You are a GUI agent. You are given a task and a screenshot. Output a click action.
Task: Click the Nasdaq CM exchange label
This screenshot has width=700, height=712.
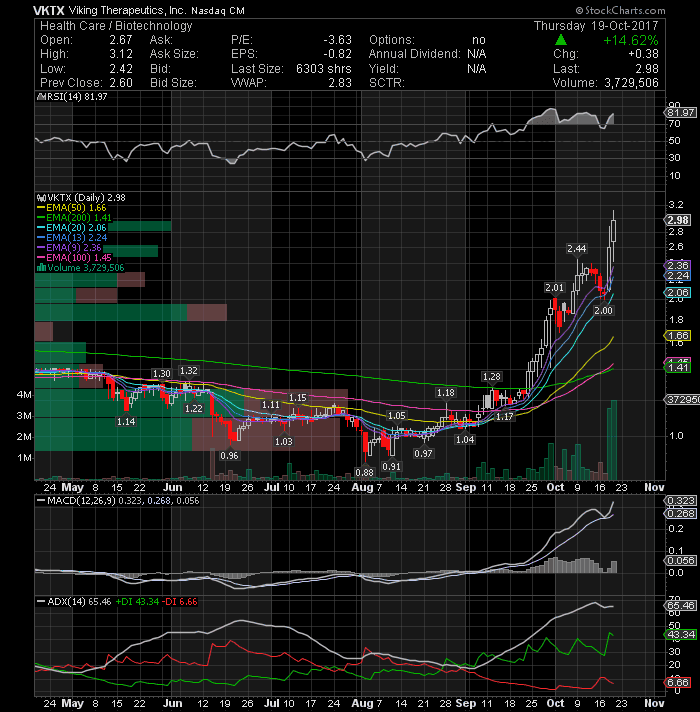[217, 11]
